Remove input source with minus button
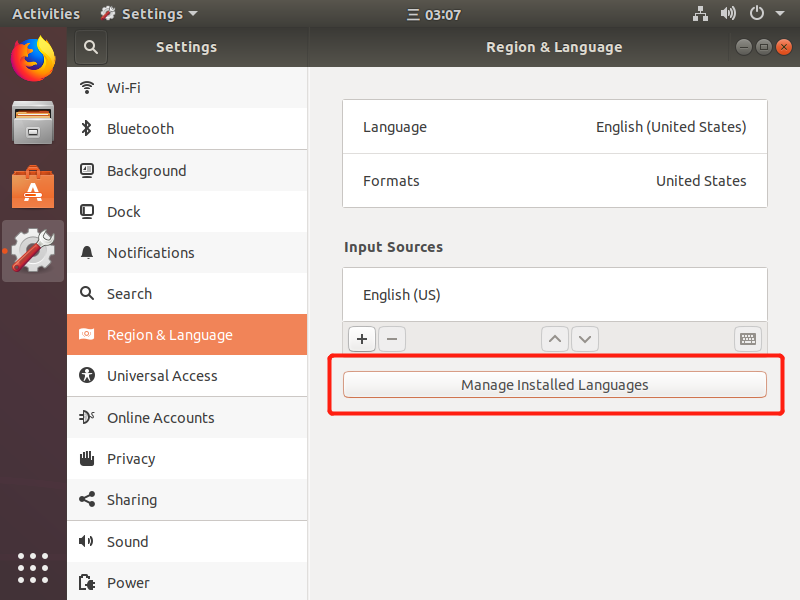Viewport: 800px width, 600px height. (x=392, y=339)
